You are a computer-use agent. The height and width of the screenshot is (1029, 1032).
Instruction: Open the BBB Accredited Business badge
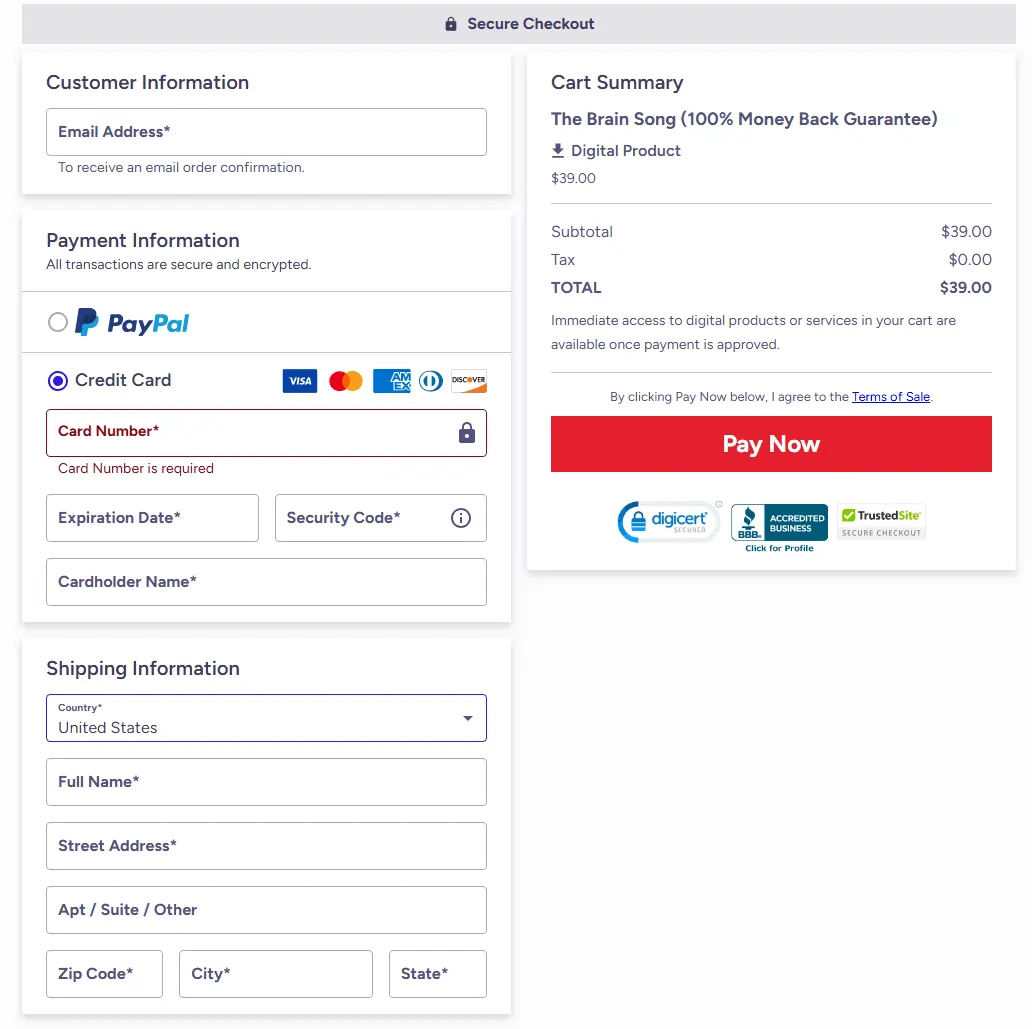(779, 526)
